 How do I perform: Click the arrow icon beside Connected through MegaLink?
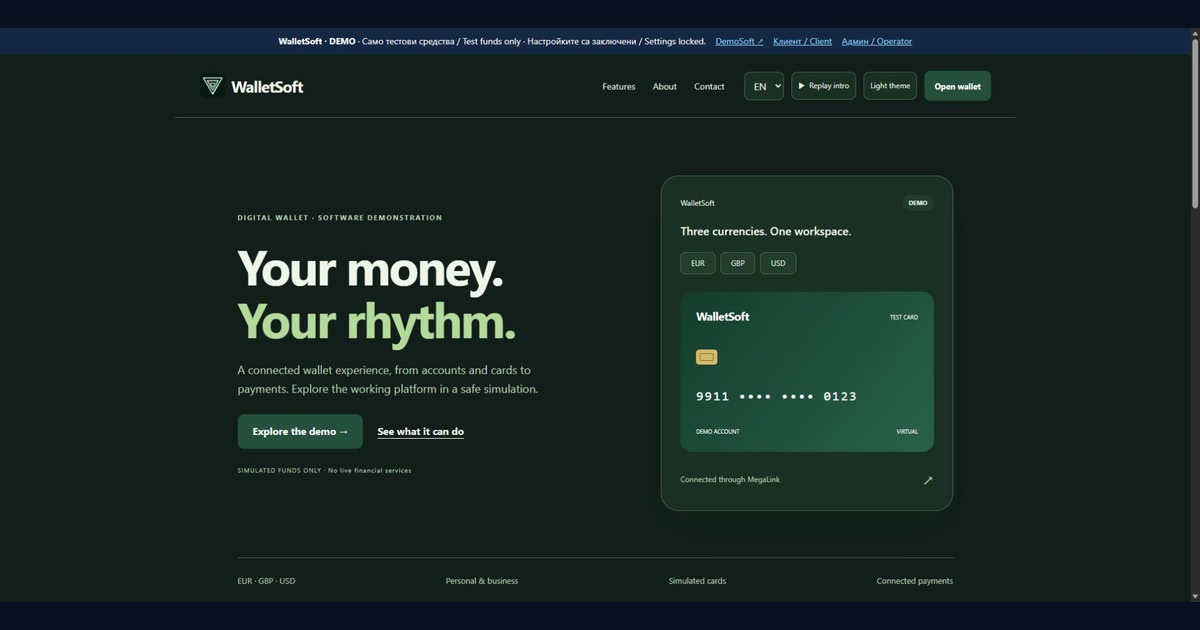928,480
